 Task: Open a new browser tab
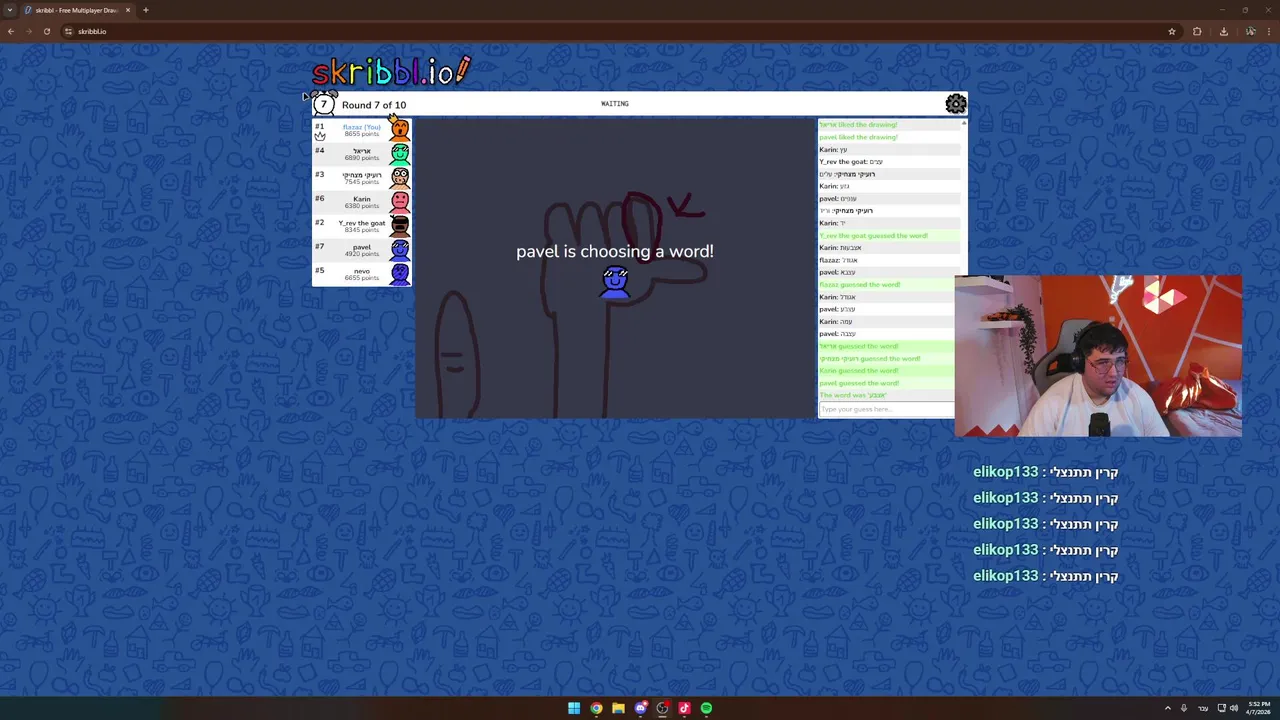click(145, 10)
